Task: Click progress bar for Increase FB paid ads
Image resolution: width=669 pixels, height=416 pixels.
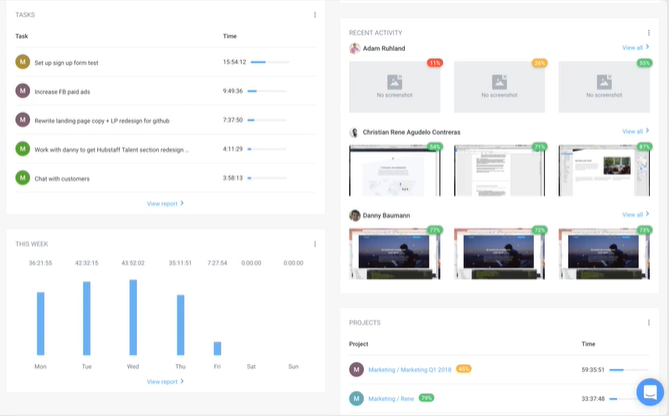Action: tap(267, 91)
